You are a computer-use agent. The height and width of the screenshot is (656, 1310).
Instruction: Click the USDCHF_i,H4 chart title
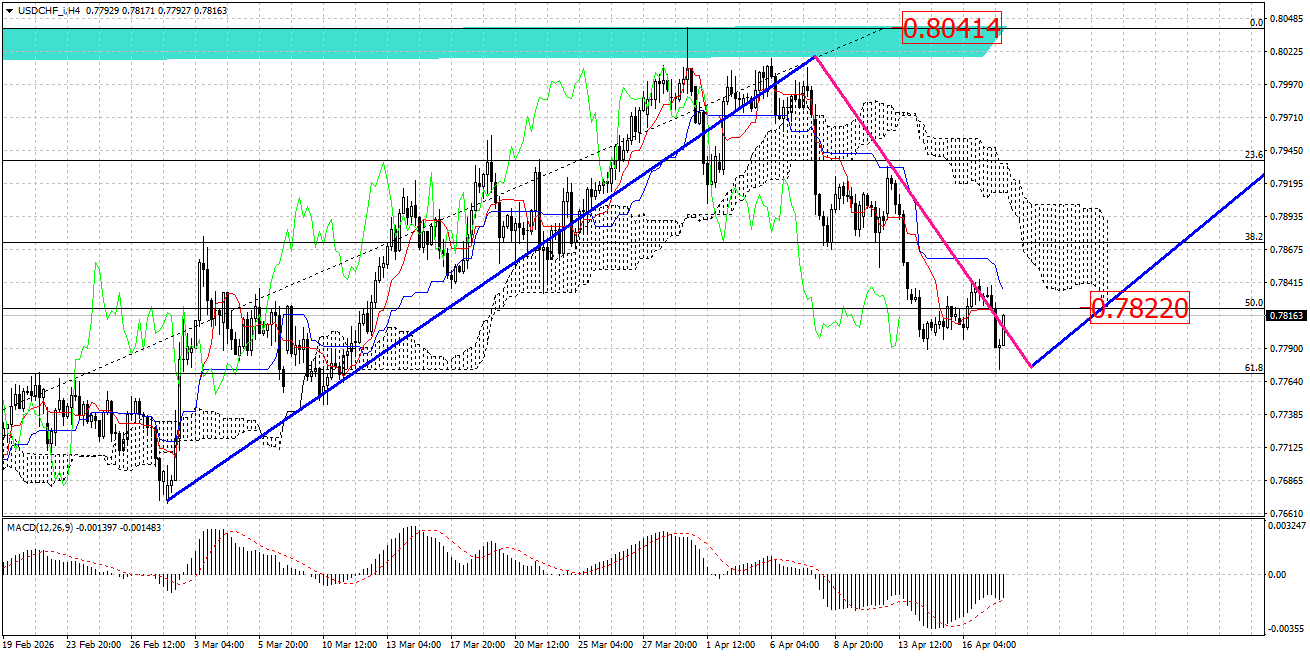pos(50,10)
